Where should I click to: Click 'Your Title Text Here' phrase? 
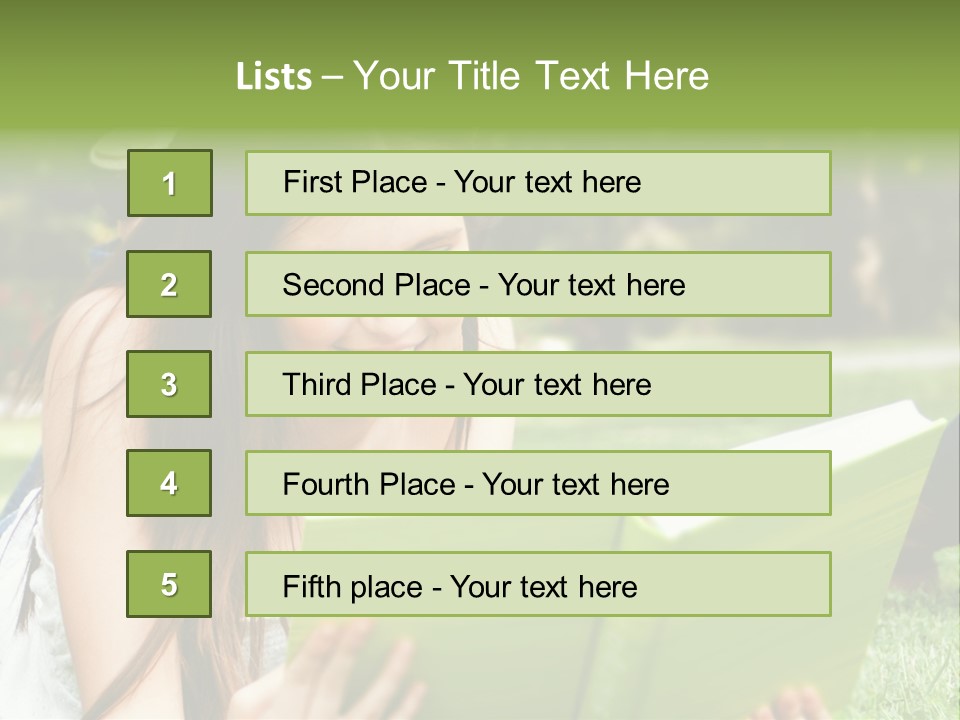(x=531, y=76)
